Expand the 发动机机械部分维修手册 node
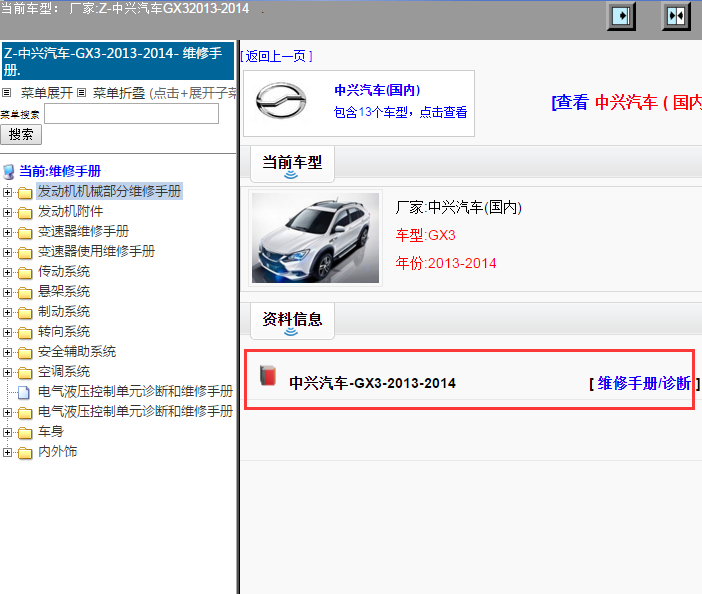The width and height of the screenshot is (702, 594). tap(7, 192)
